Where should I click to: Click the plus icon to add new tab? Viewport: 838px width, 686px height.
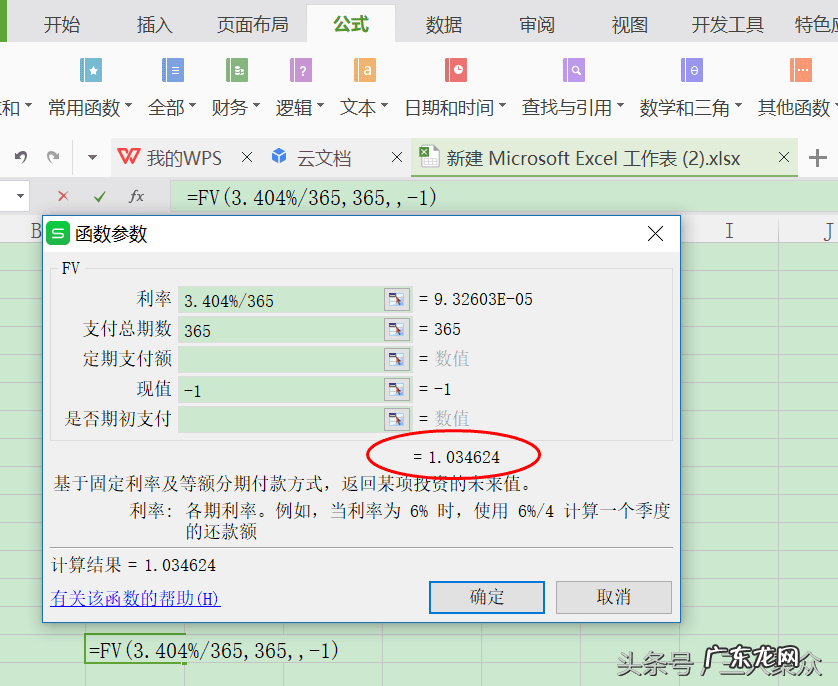[x=818, y=158]
